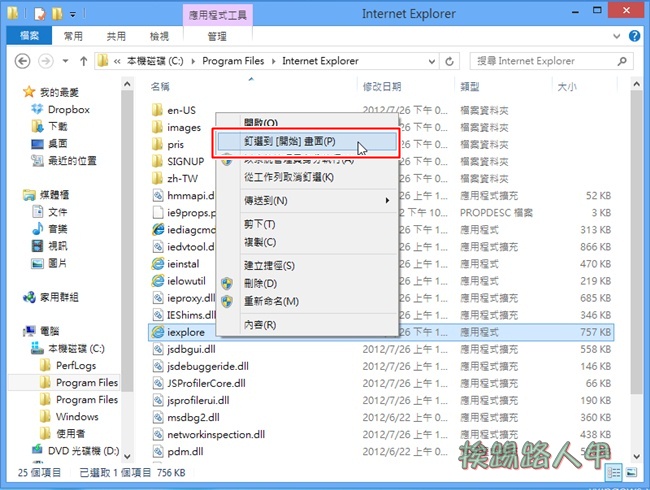Open the recent locations dropdown arrow
650x490 pixels.
pos(65,61)
